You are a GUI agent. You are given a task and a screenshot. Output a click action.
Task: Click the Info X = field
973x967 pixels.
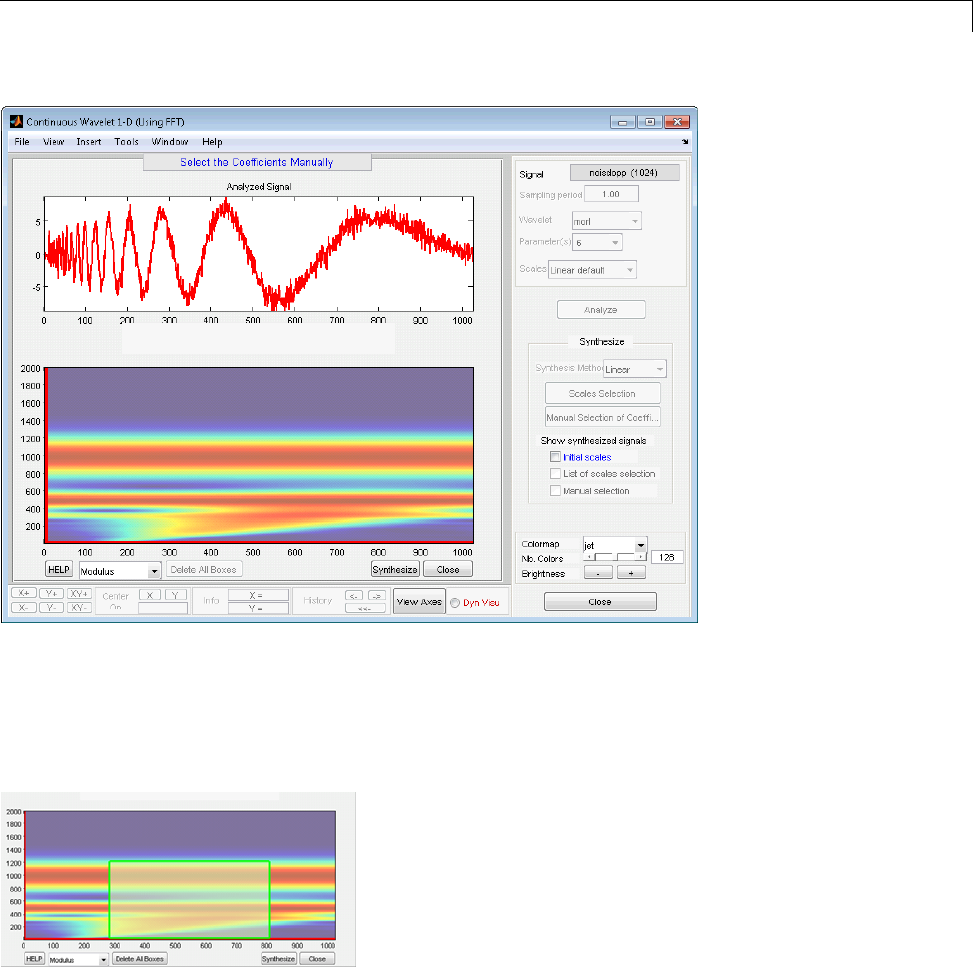click(x=258, y=595)
